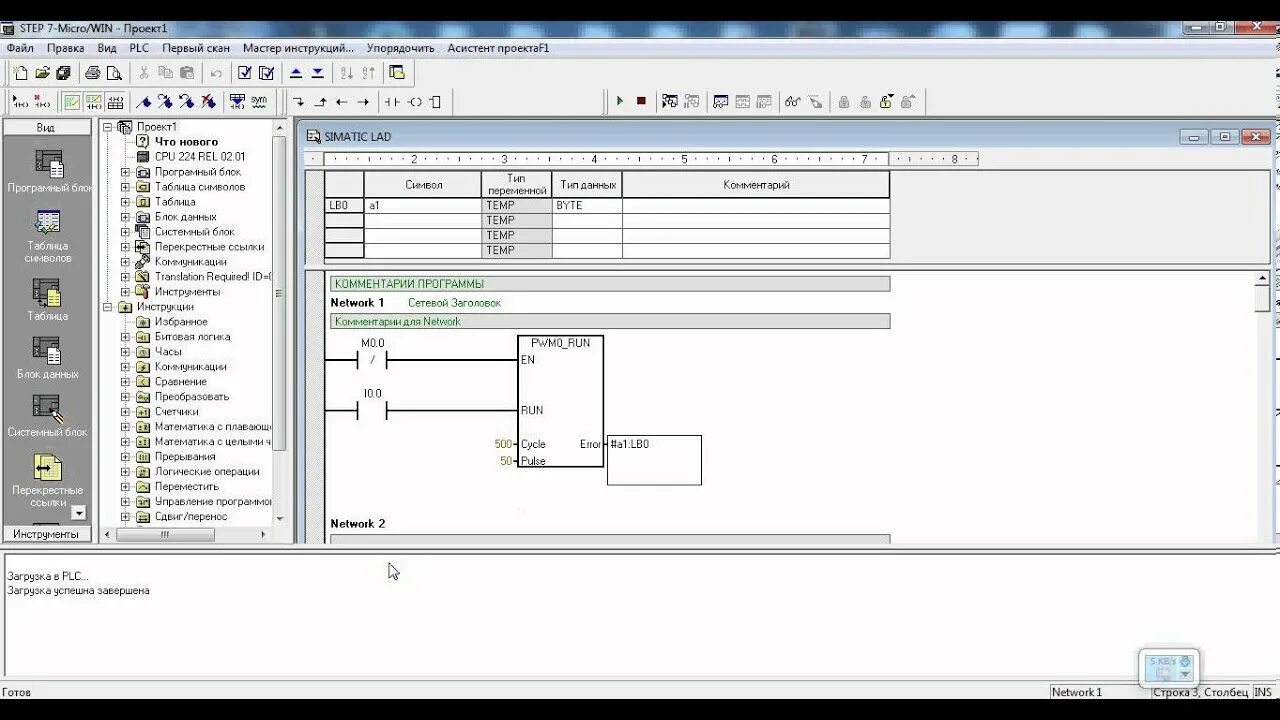
Task: Click the Insert Network icon
Action: [19, 101]
